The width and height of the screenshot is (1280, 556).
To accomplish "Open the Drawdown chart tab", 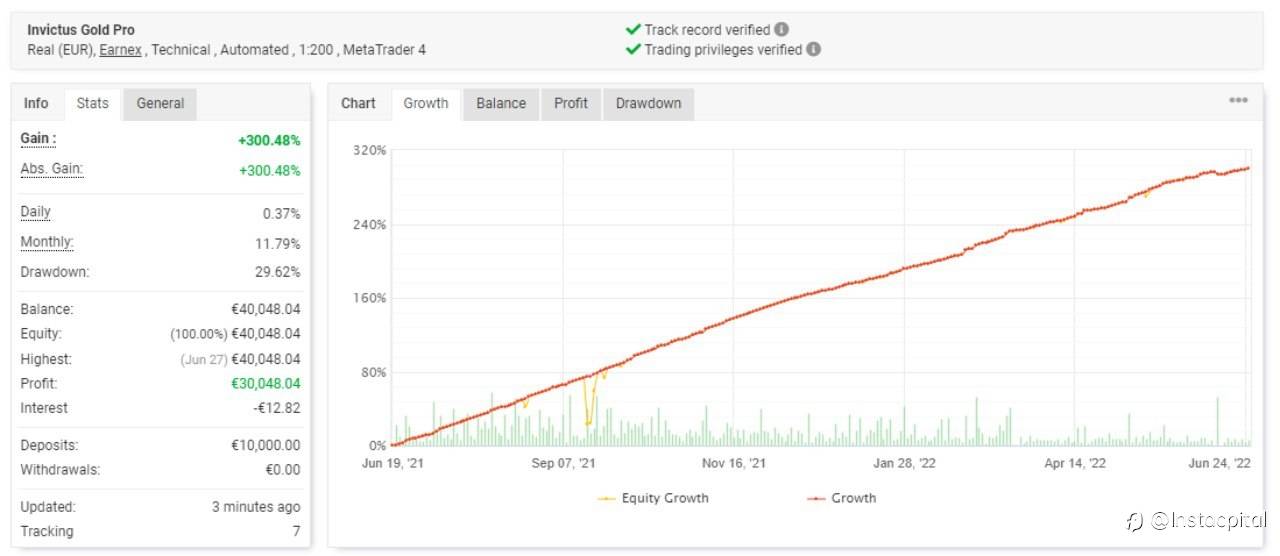I will click(649, 103).
